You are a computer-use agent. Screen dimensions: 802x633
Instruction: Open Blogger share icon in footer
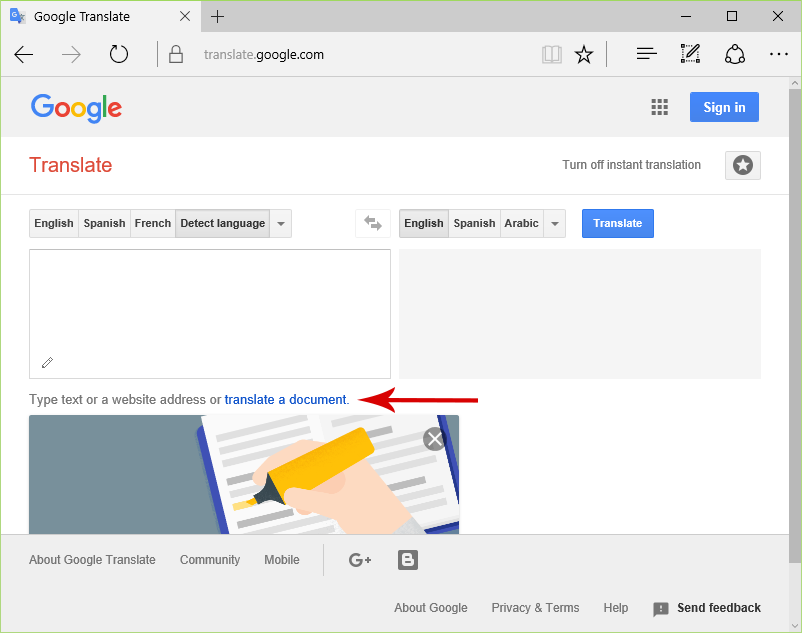(x=407, y=560)
